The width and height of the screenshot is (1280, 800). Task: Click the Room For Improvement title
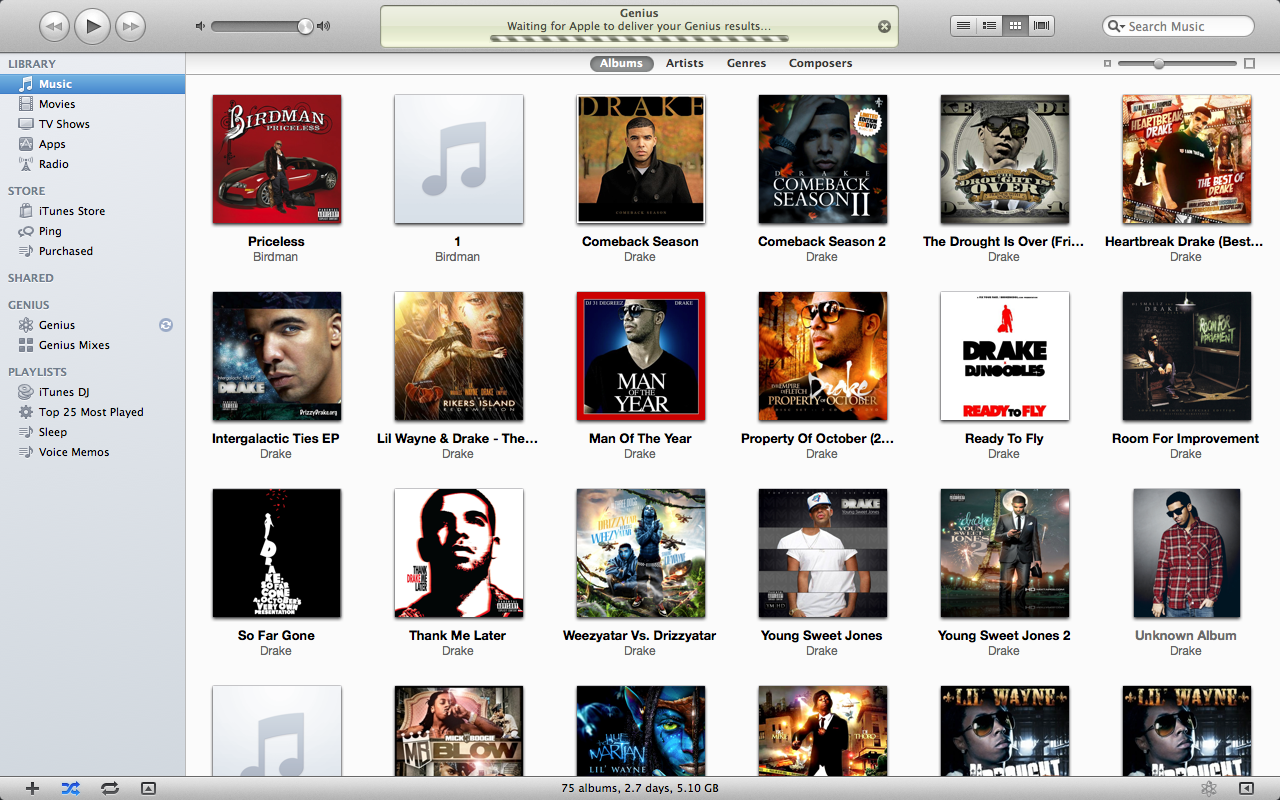(x=1185, y=438)
